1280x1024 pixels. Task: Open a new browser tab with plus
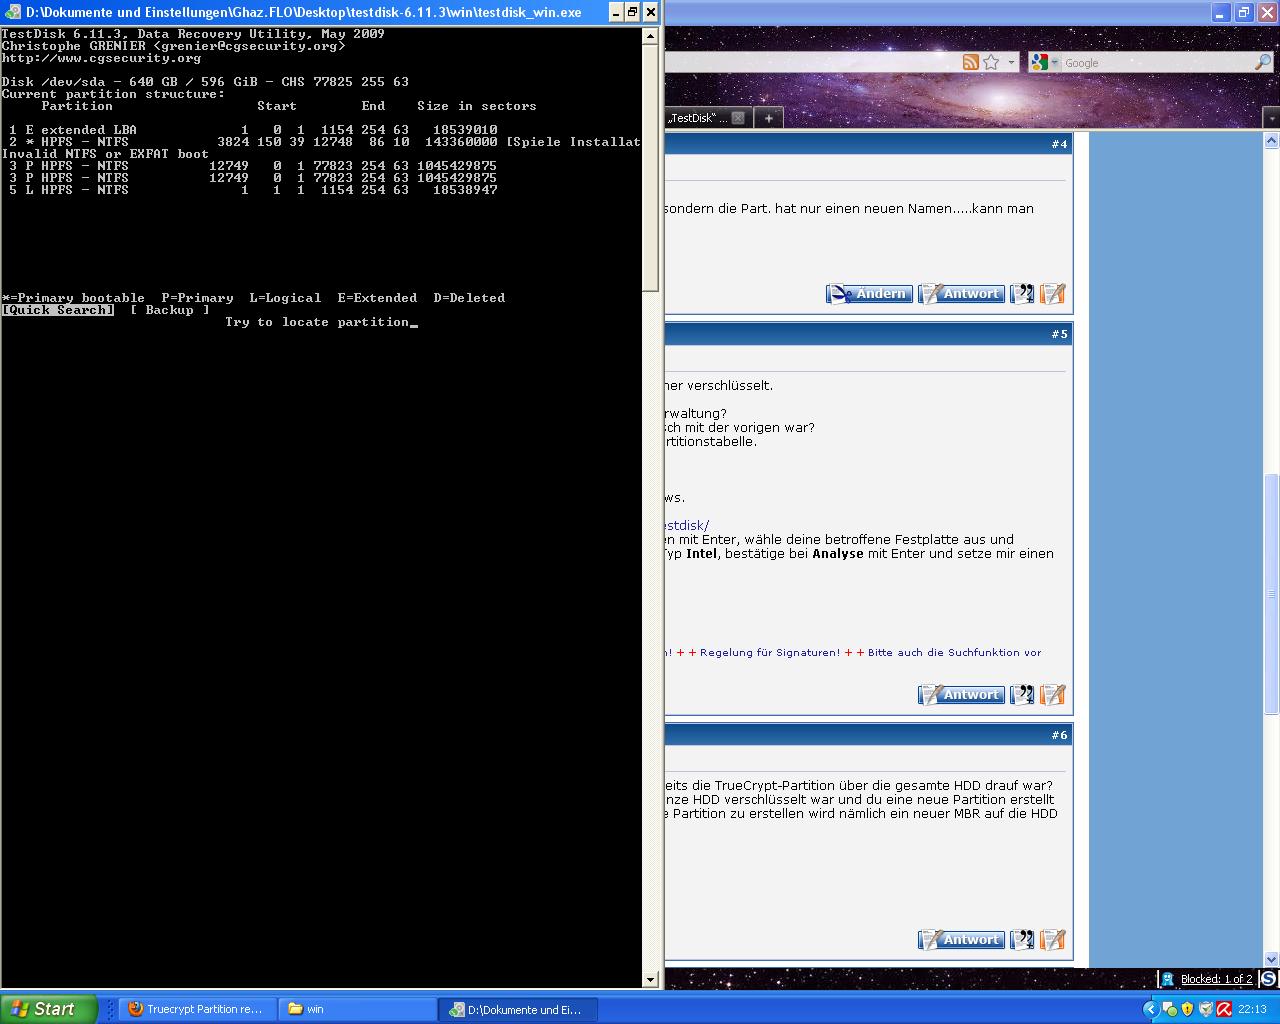pyautogui.click(x=768, y=118)
